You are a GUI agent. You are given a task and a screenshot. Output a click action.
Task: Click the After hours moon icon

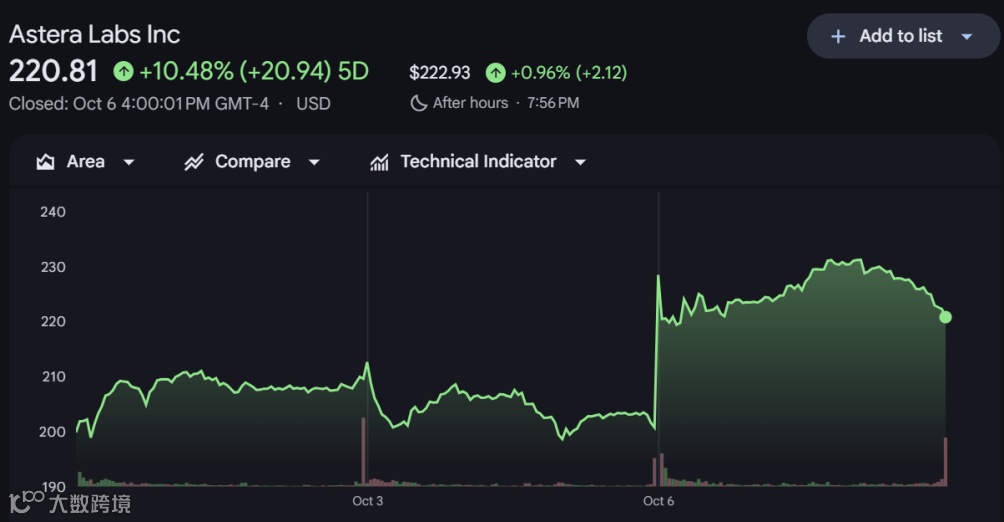(x=419, y=103)
